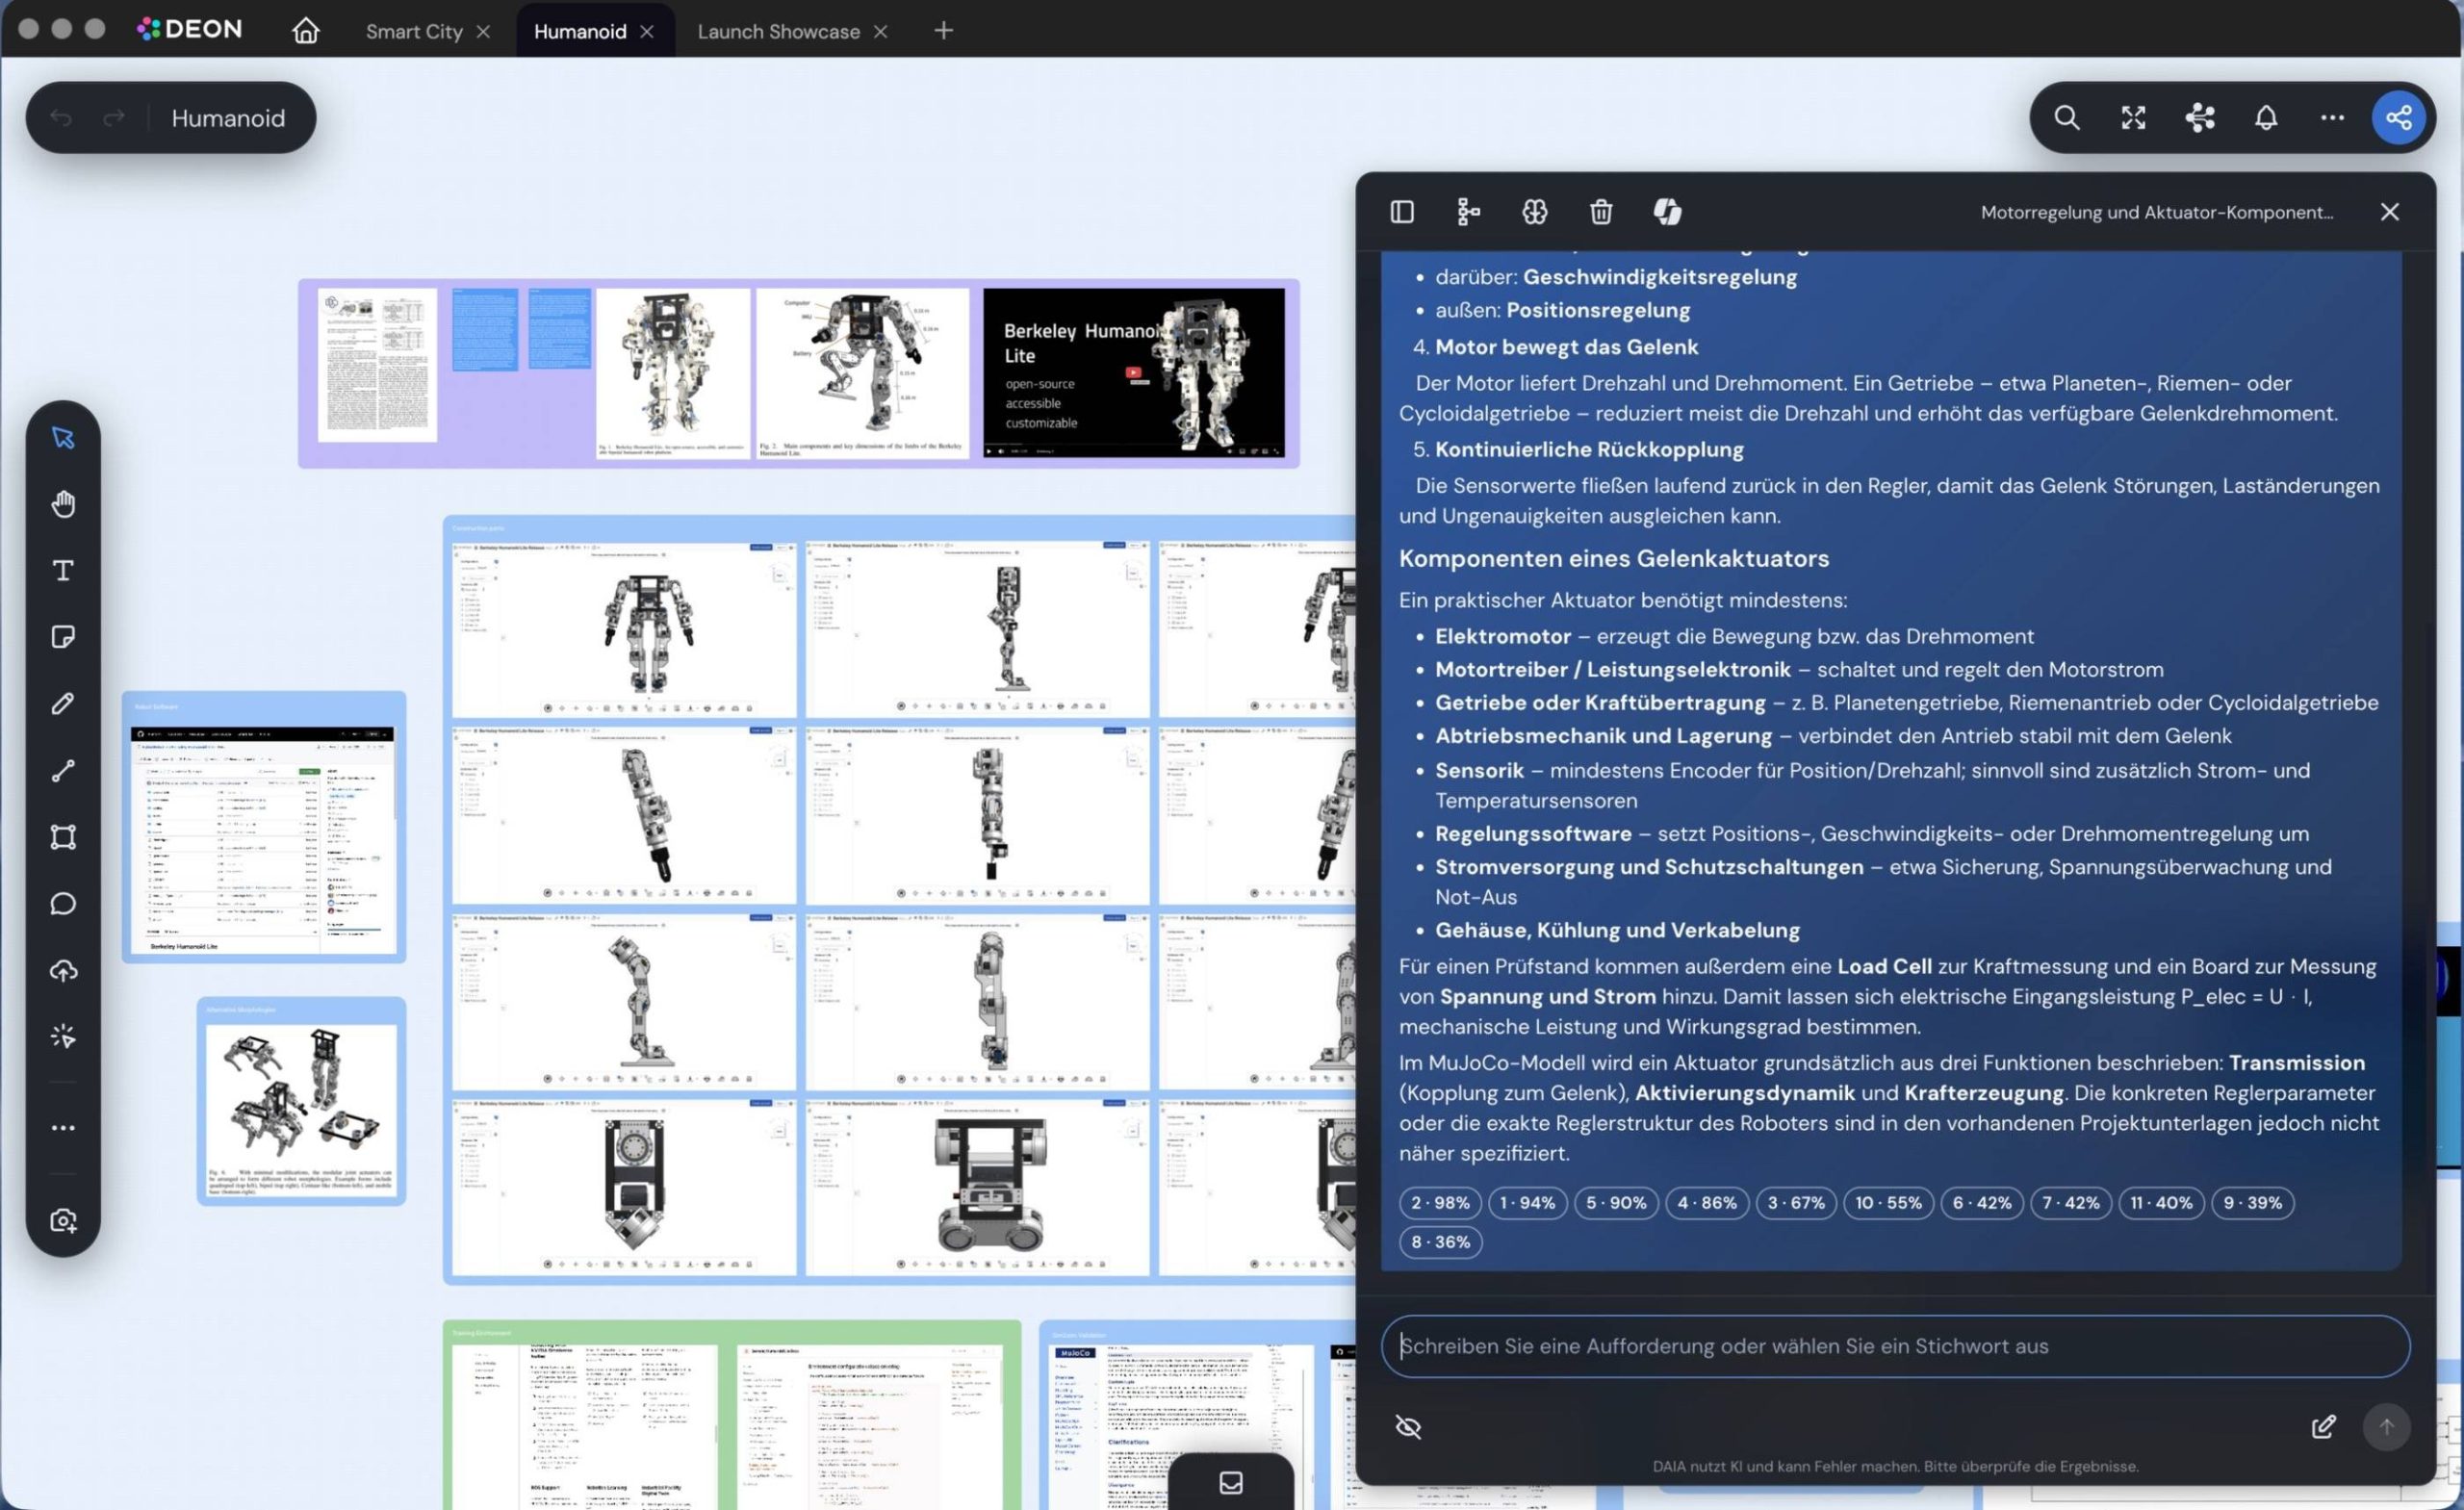Image resolution: width=2464 pixels, height=1510 pixels.
Task: Toggle the crossed-eye visibility icon
Action: (x=1408, y=1427)
